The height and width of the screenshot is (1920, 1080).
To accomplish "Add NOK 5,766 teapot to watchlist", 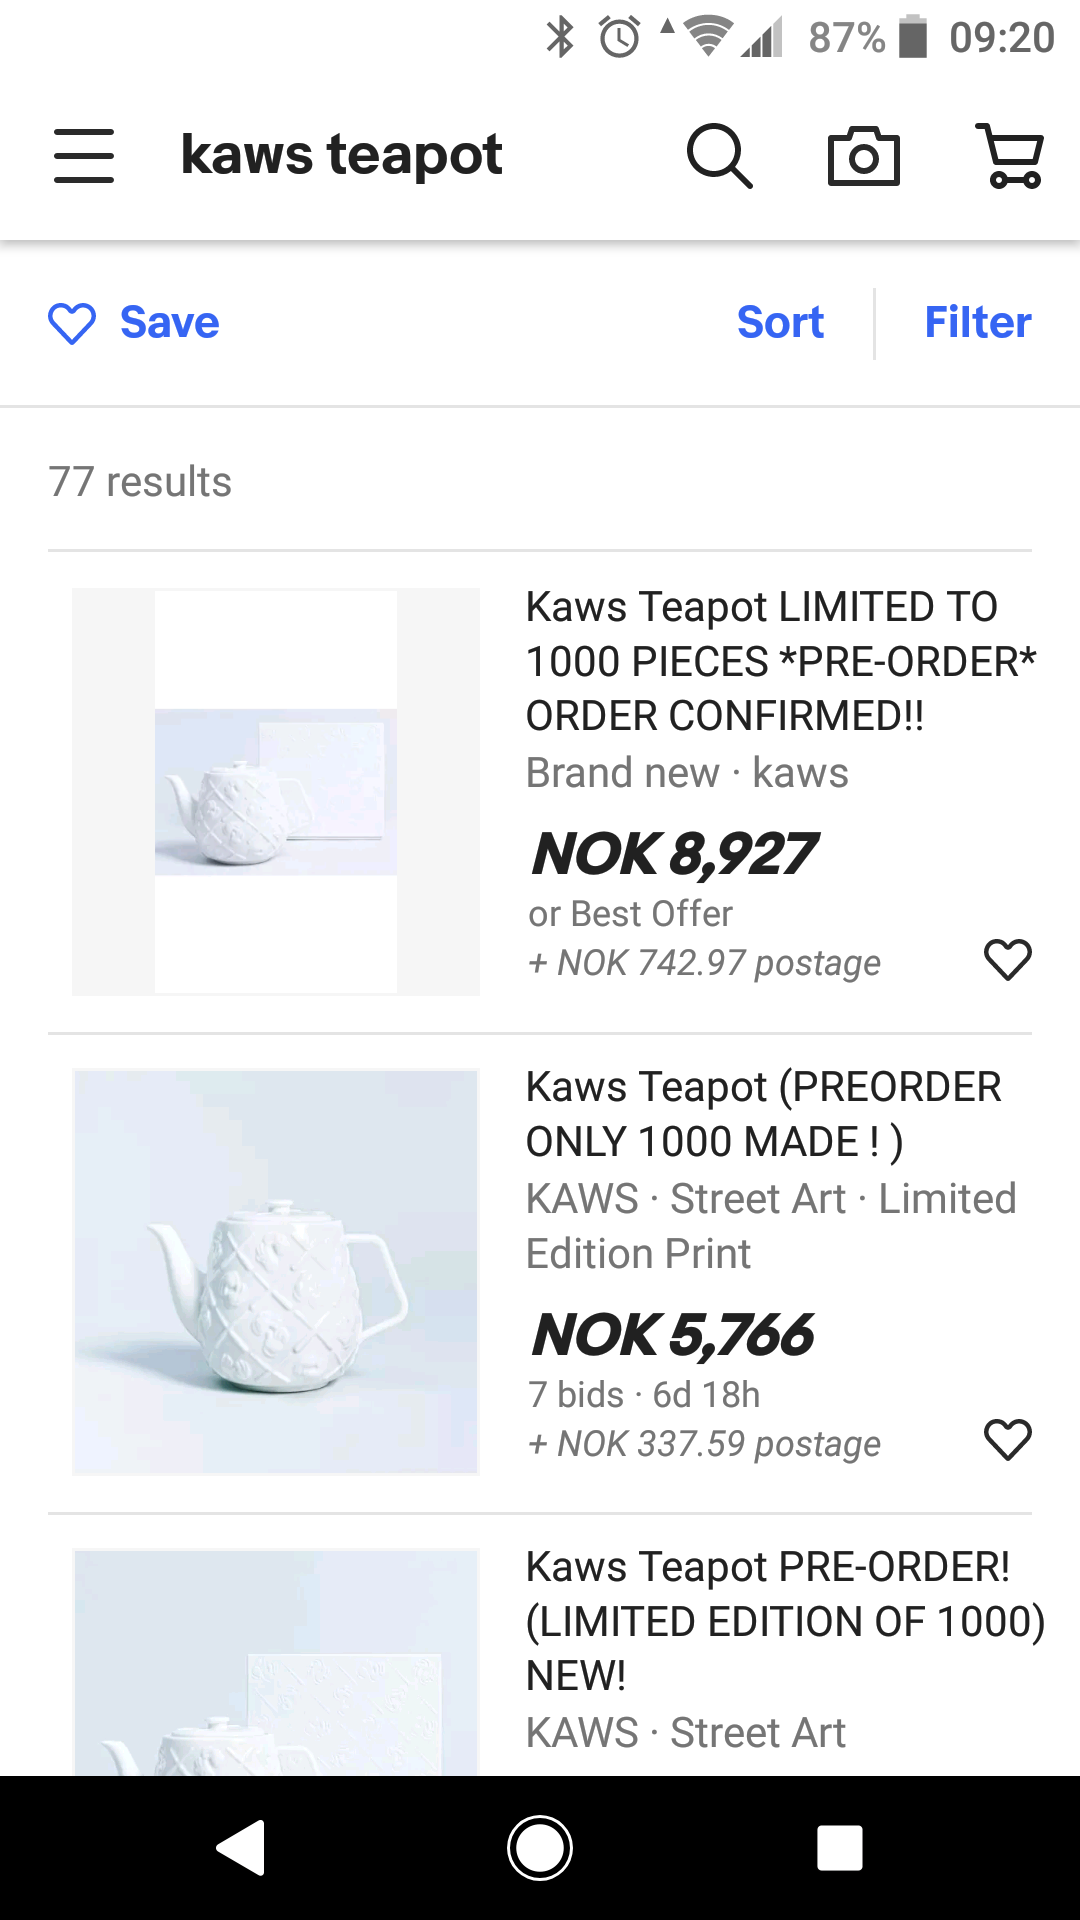I will [1007, 1440].
